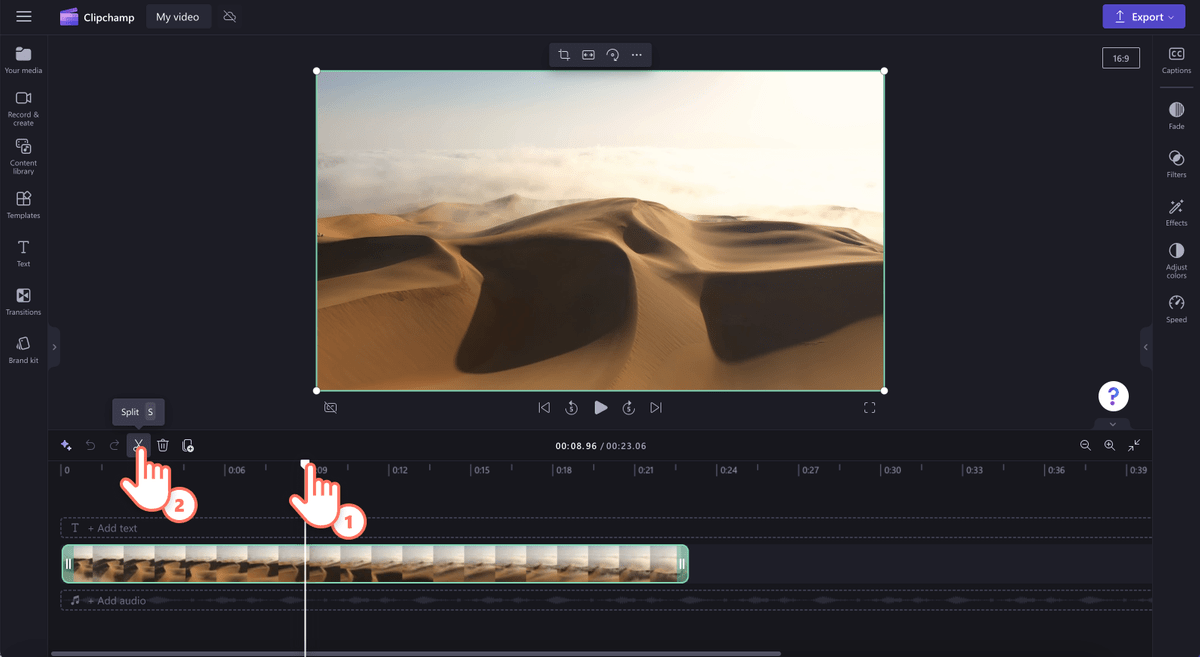Open the Your media panel
The height and width of the screenshot is (657, 1200).
22,60
